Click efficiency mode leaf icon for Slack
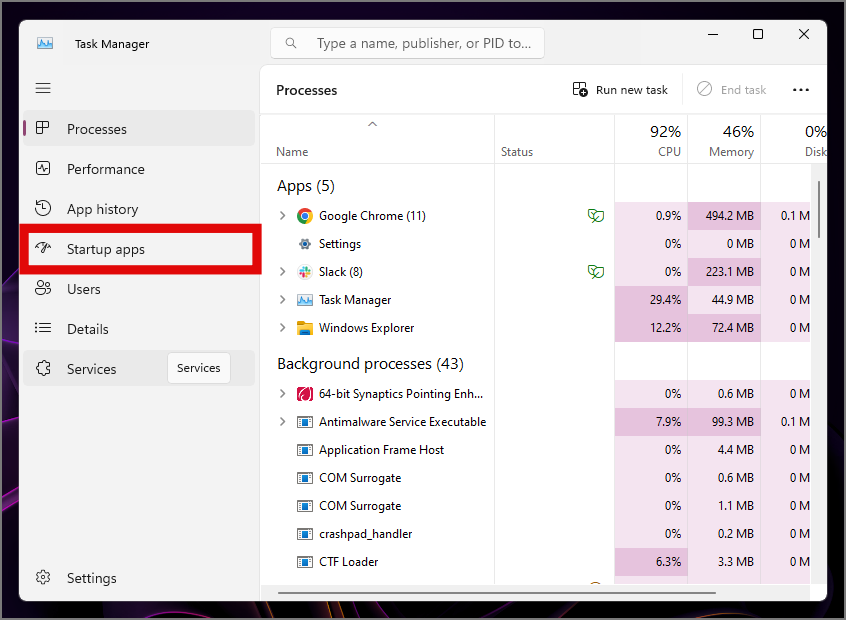The image size is (846, 620). tap(596, 271)
